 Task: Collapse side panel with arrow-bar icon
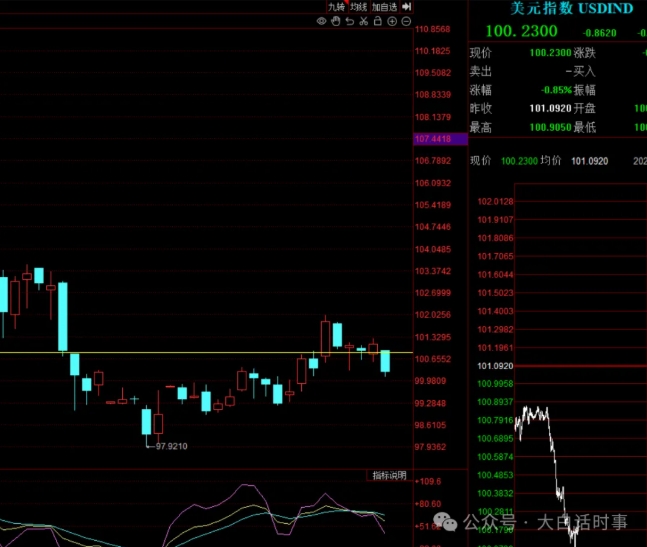point(406,6)
